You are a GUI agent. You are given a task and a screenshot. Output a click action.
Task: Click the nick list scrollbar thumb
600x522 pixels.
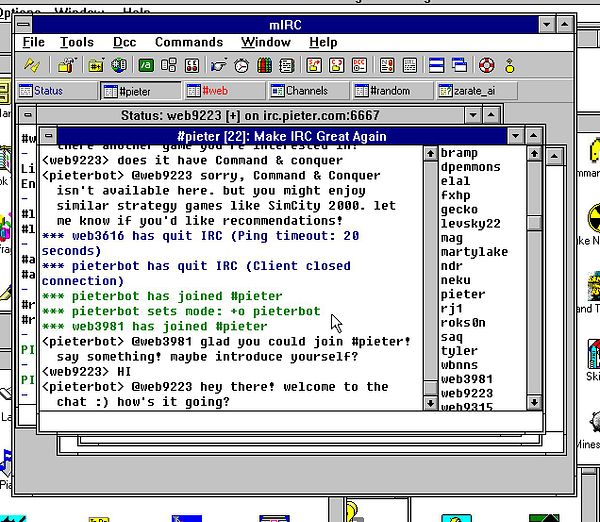click(534, 223)
